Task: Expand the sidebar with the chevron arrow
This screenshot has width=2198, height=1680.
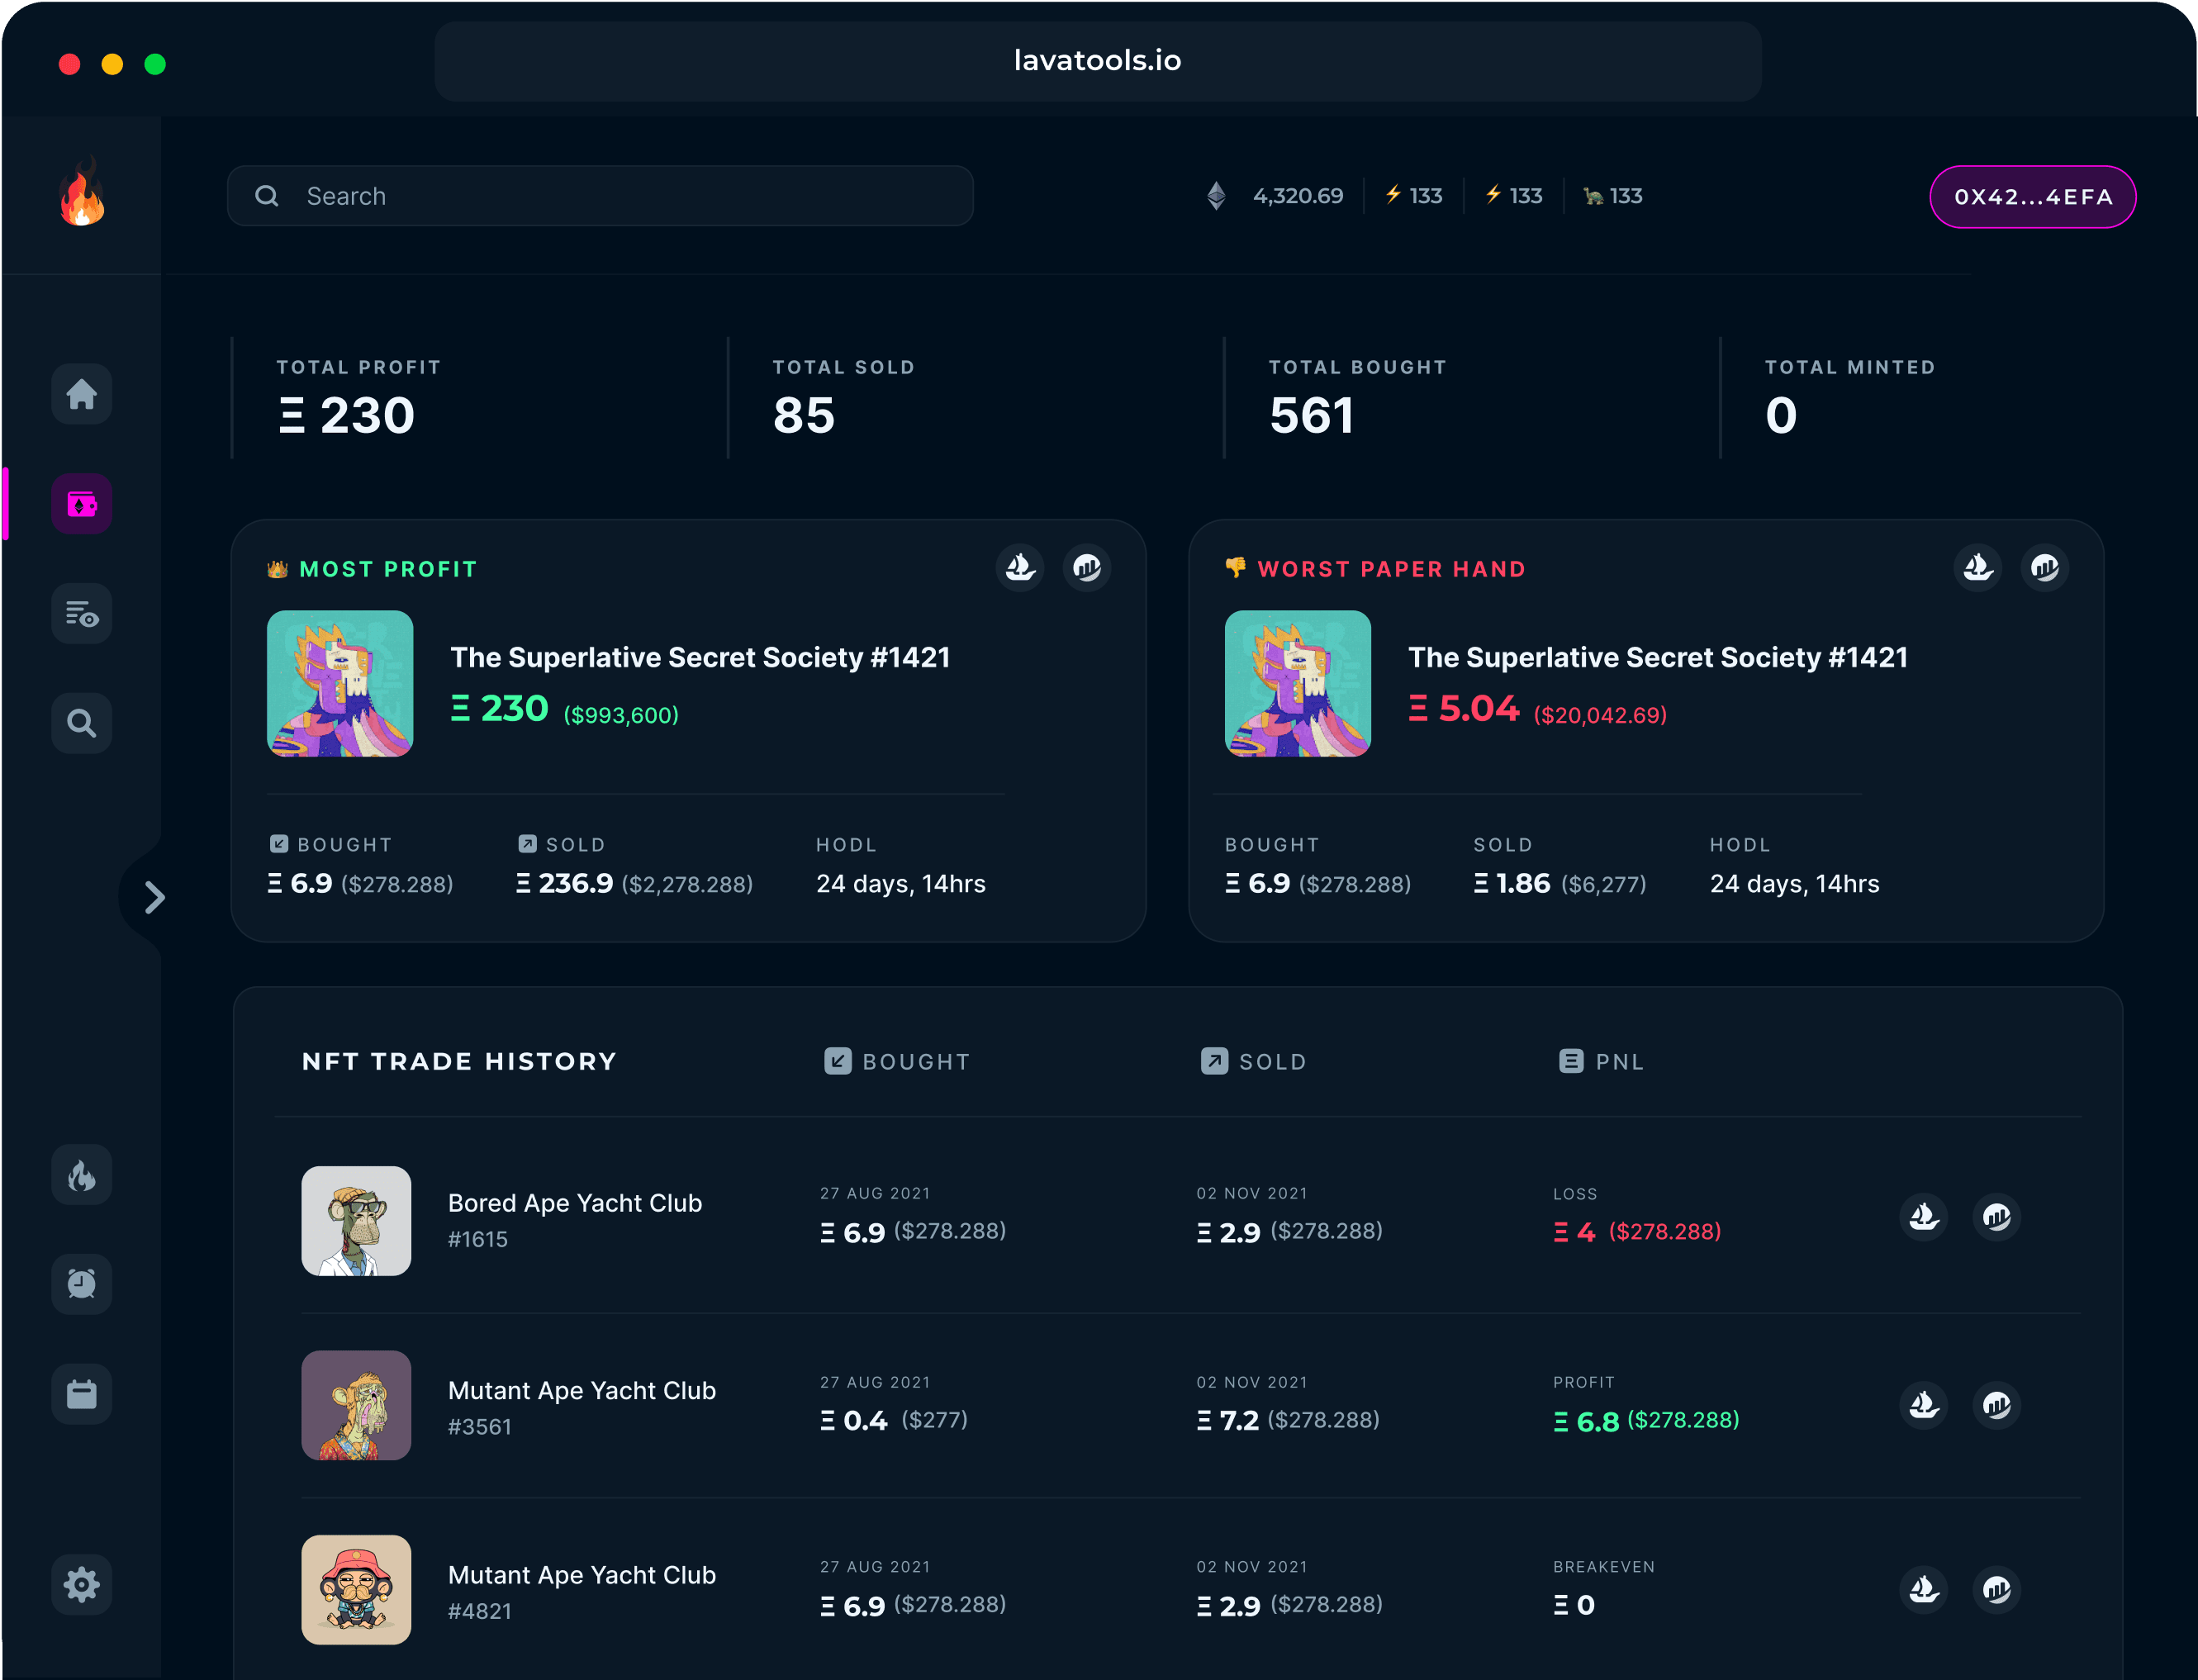Action: (x=154, y=897)
